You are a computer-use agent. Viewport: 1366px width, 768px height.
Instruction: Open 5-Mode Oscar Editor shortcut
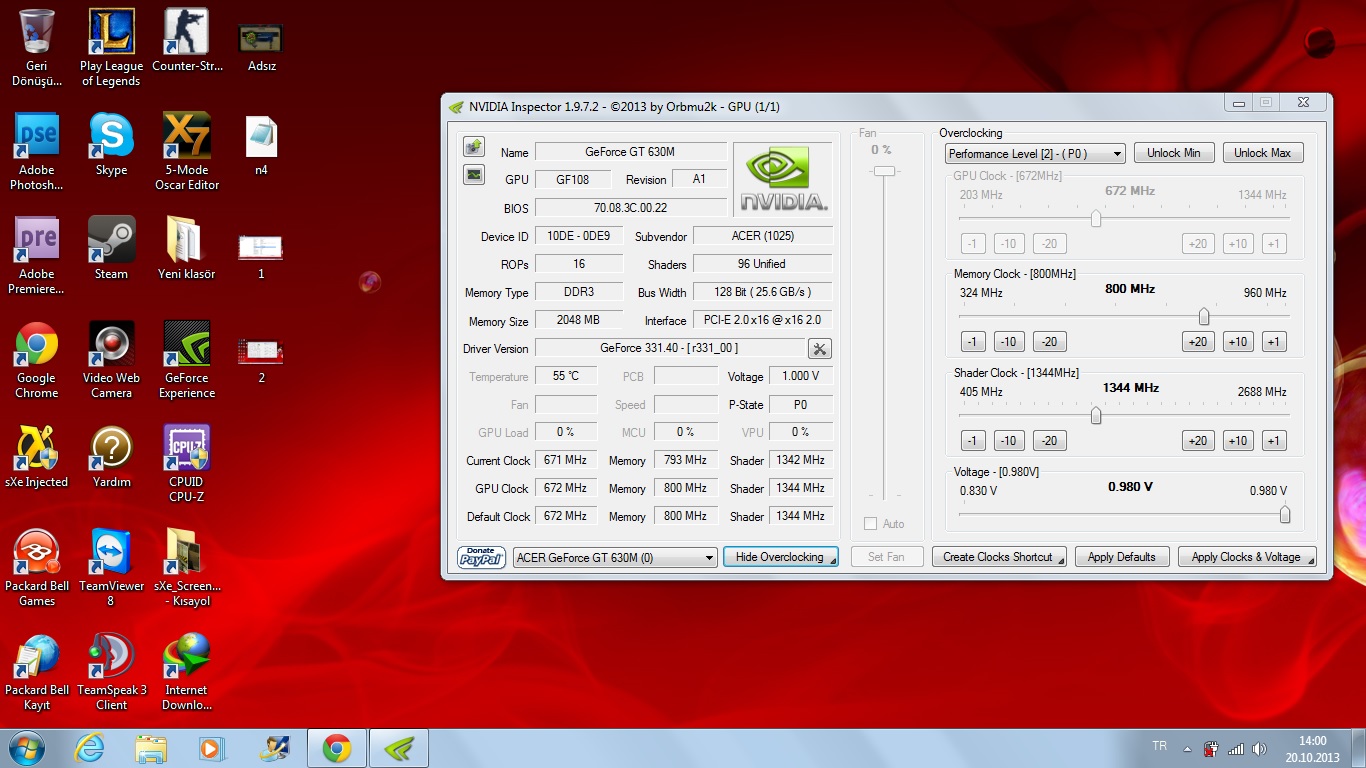pyautogui.click(x=186, y=151)
